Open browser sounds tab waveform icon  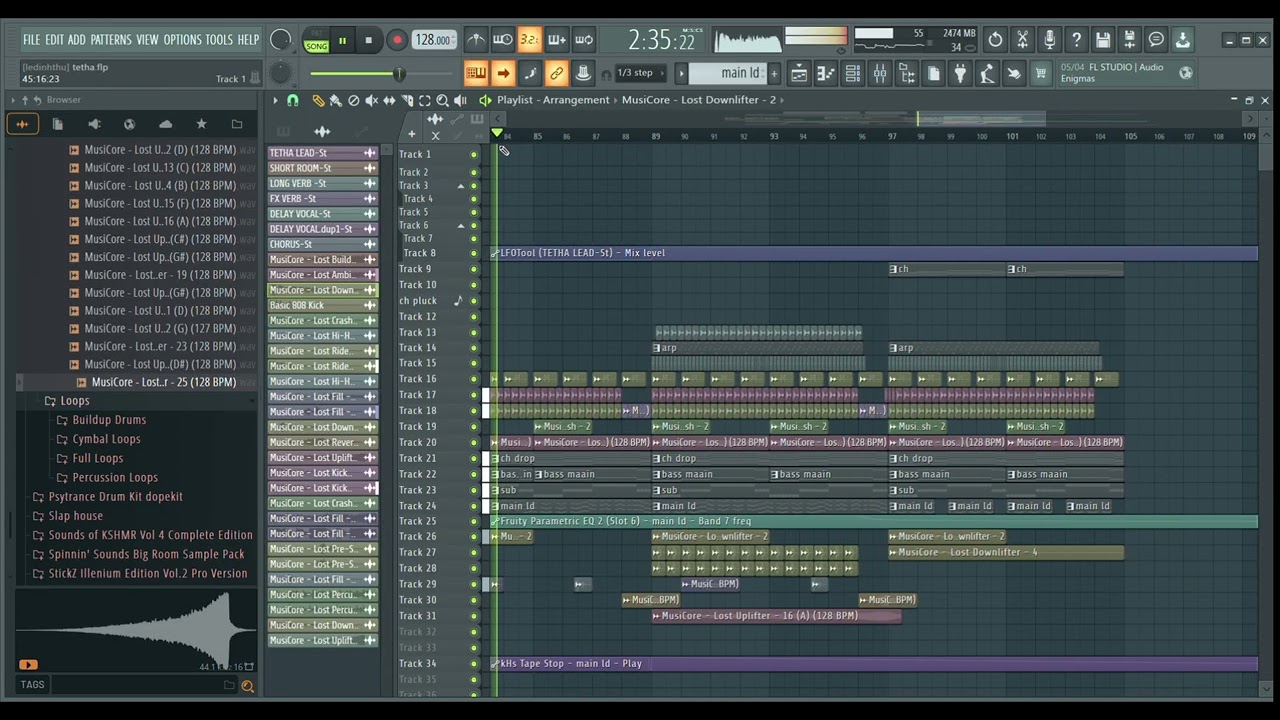21,124
